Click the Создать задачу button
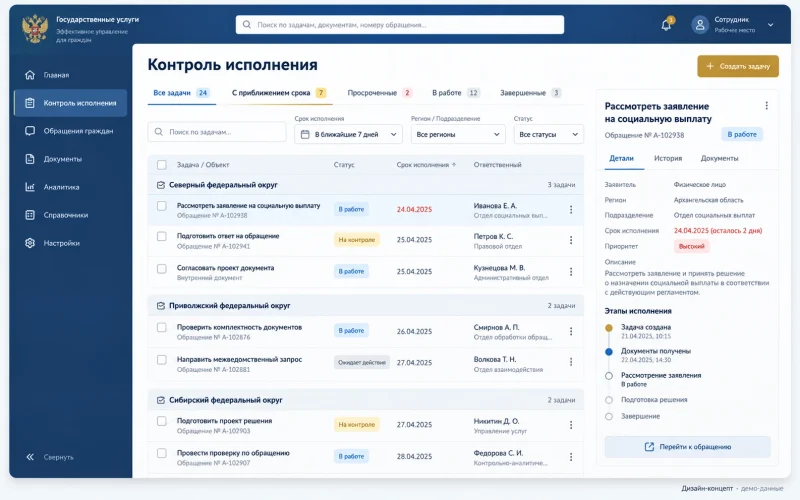 pos(738,66)
